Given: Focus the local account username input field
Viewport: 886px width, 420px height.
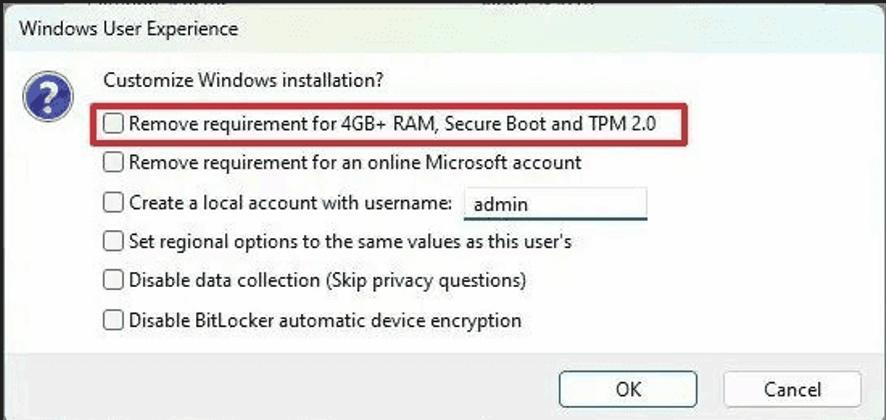Looking at the screenshot, I should point(555,203).
